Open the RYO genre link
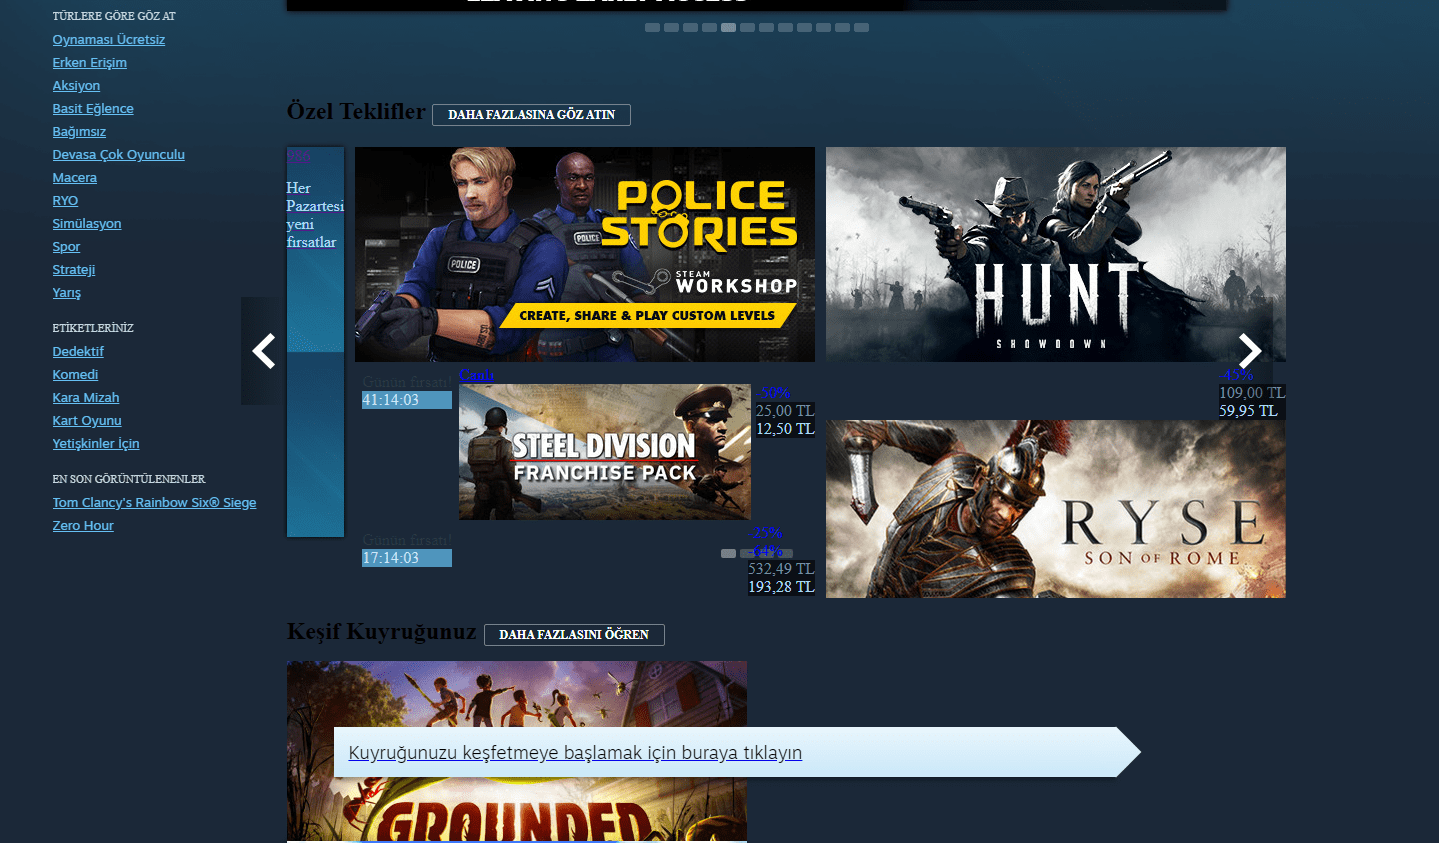This screenshot has height=843, width=1439. (65, 201)
